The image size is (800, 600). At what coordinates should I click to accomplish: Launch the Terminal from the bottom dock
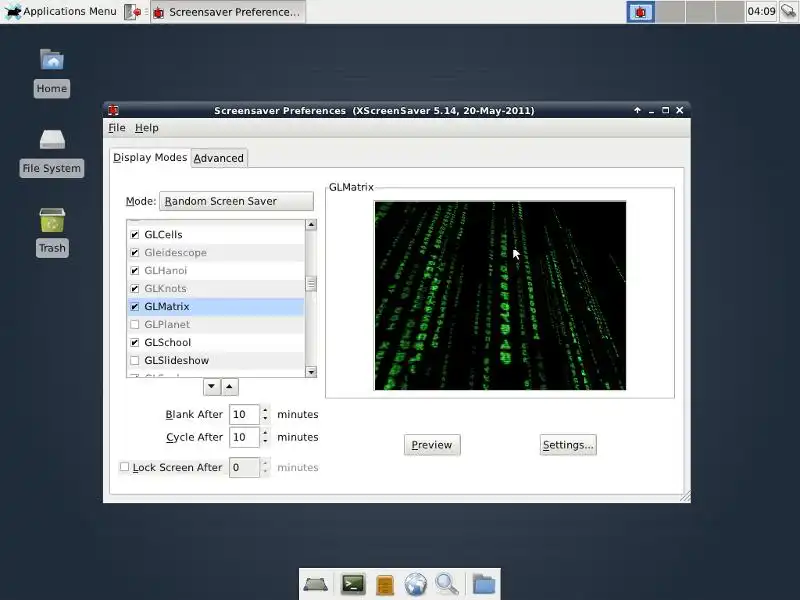(x=353, y=584)
